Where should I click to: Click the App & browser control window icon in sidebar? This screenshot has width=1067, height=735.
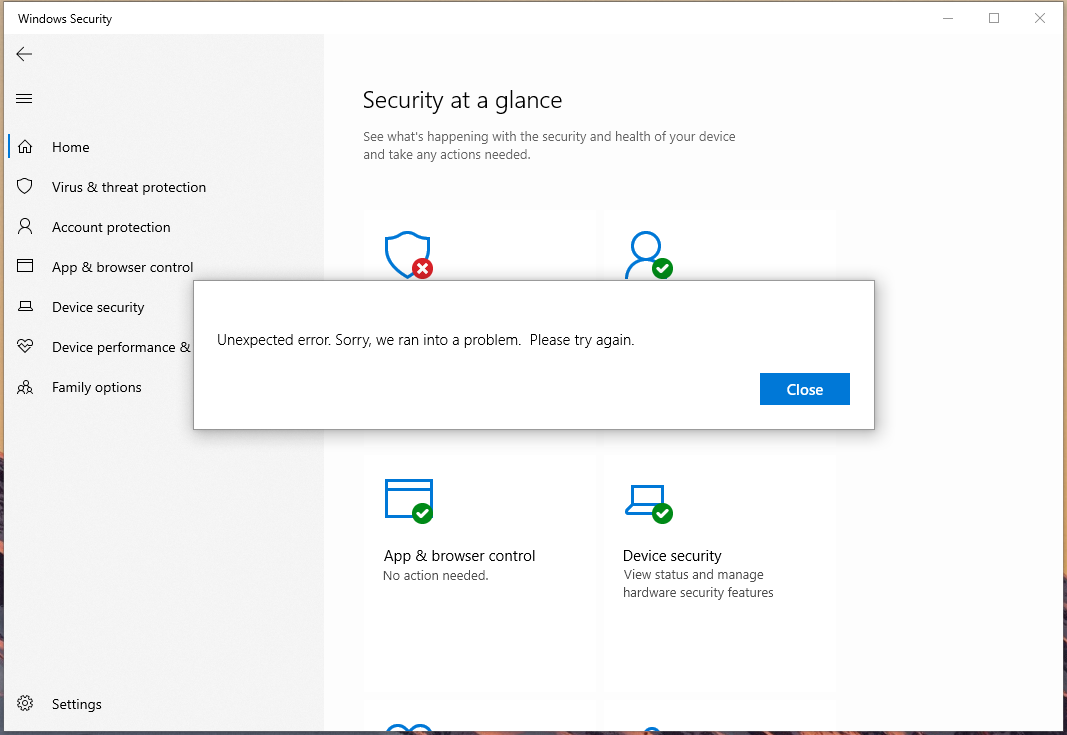tap(25, 266)
